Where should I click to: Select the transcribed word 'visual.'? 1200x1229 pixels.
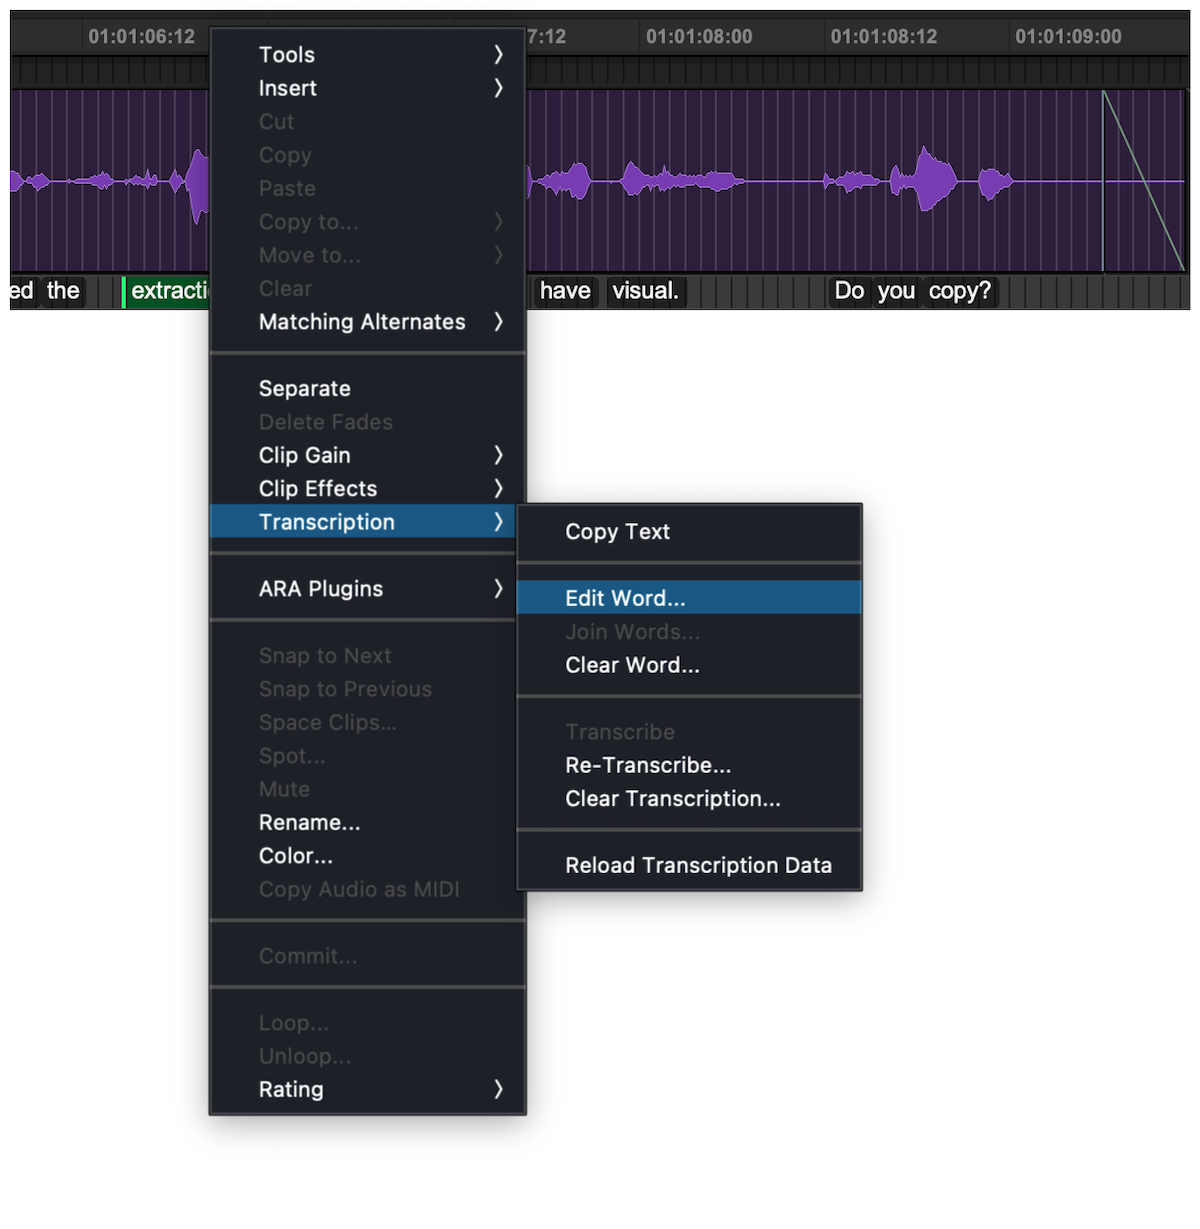[645, 291]
